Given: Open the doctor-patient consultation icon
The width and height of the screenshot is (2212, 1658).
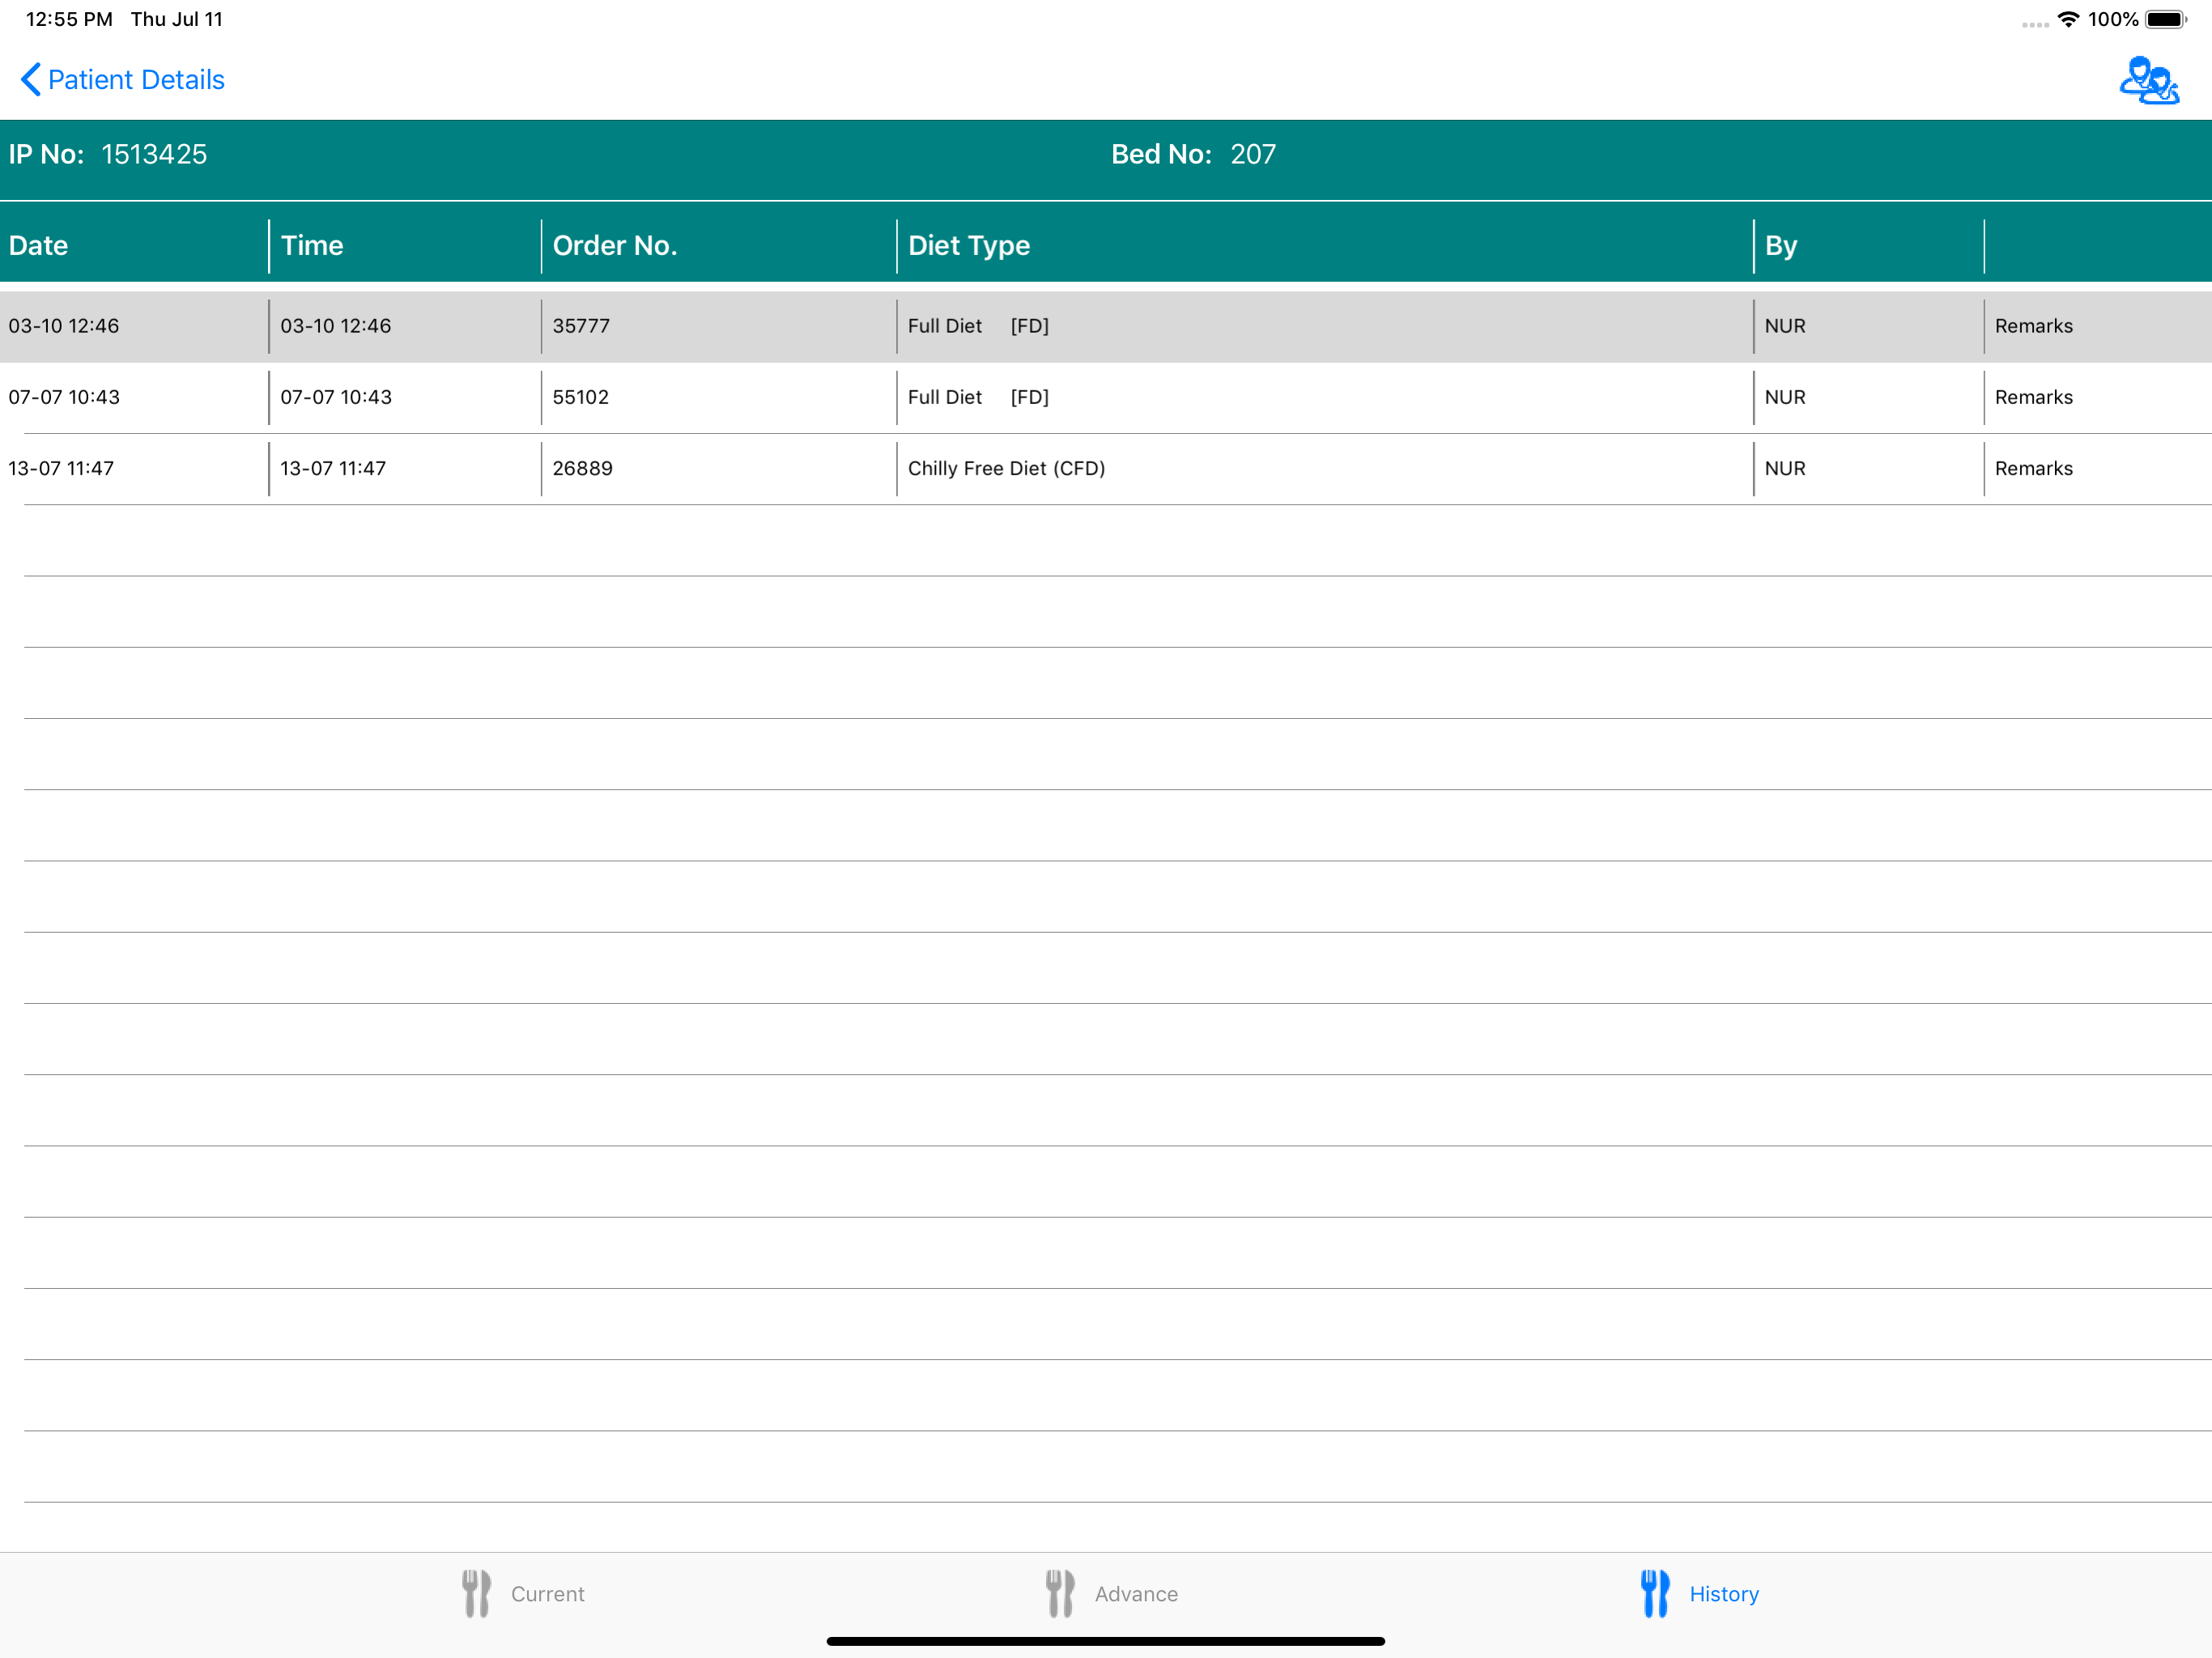Looking at the screenshot, I should 2149,80.
